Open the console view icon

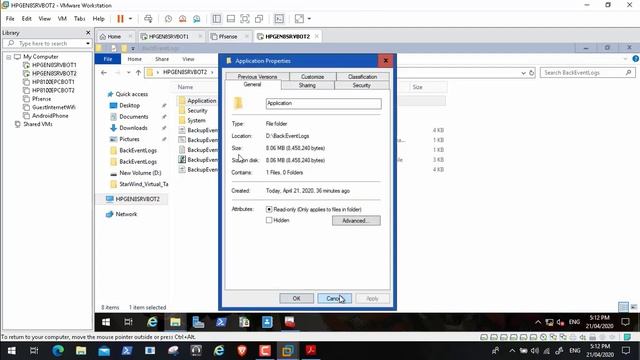(x=279, y=19)
